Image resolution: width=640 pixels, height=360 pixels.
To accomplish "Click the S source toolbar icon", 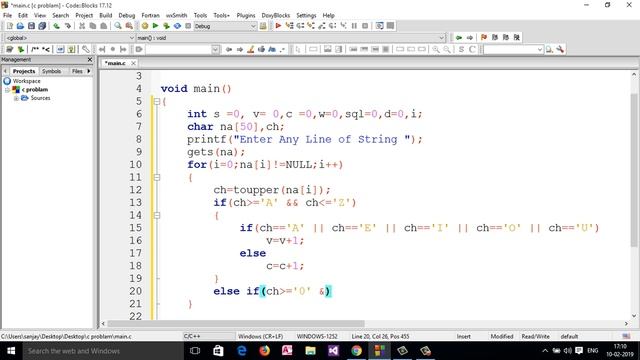I will (461, 49).
